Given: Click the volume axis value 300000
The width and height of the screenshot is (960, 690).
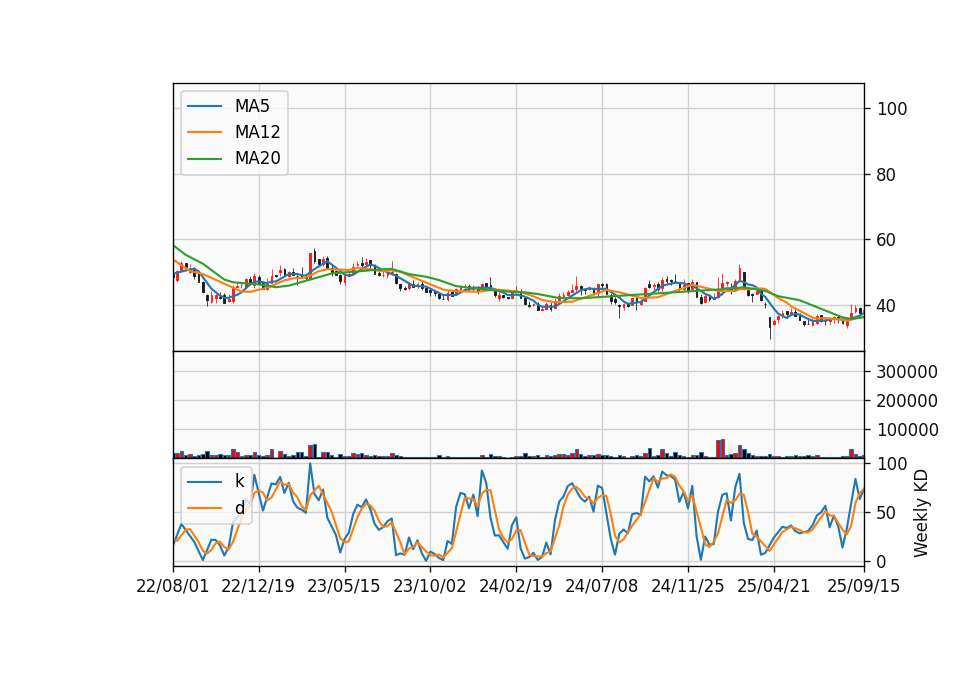Looking at the screenshot, I should point(907,372).
